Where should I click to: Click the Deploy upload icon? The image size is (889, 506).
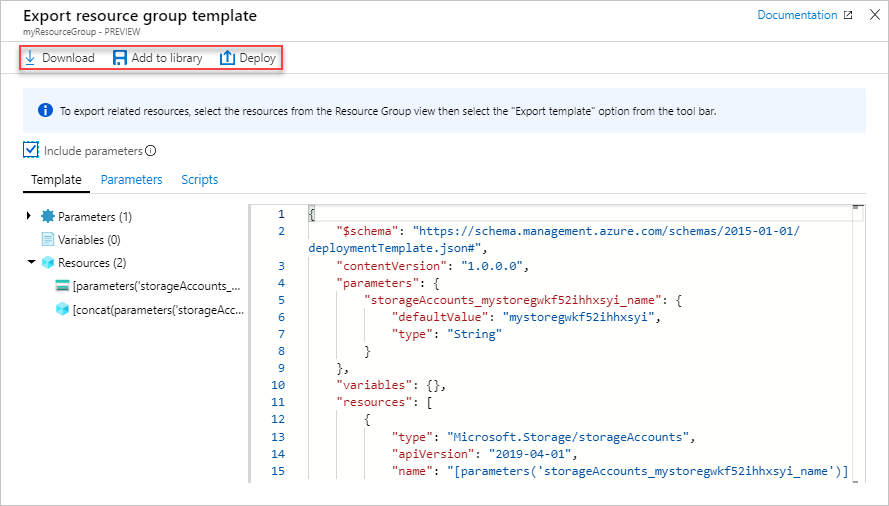[227, 58]
